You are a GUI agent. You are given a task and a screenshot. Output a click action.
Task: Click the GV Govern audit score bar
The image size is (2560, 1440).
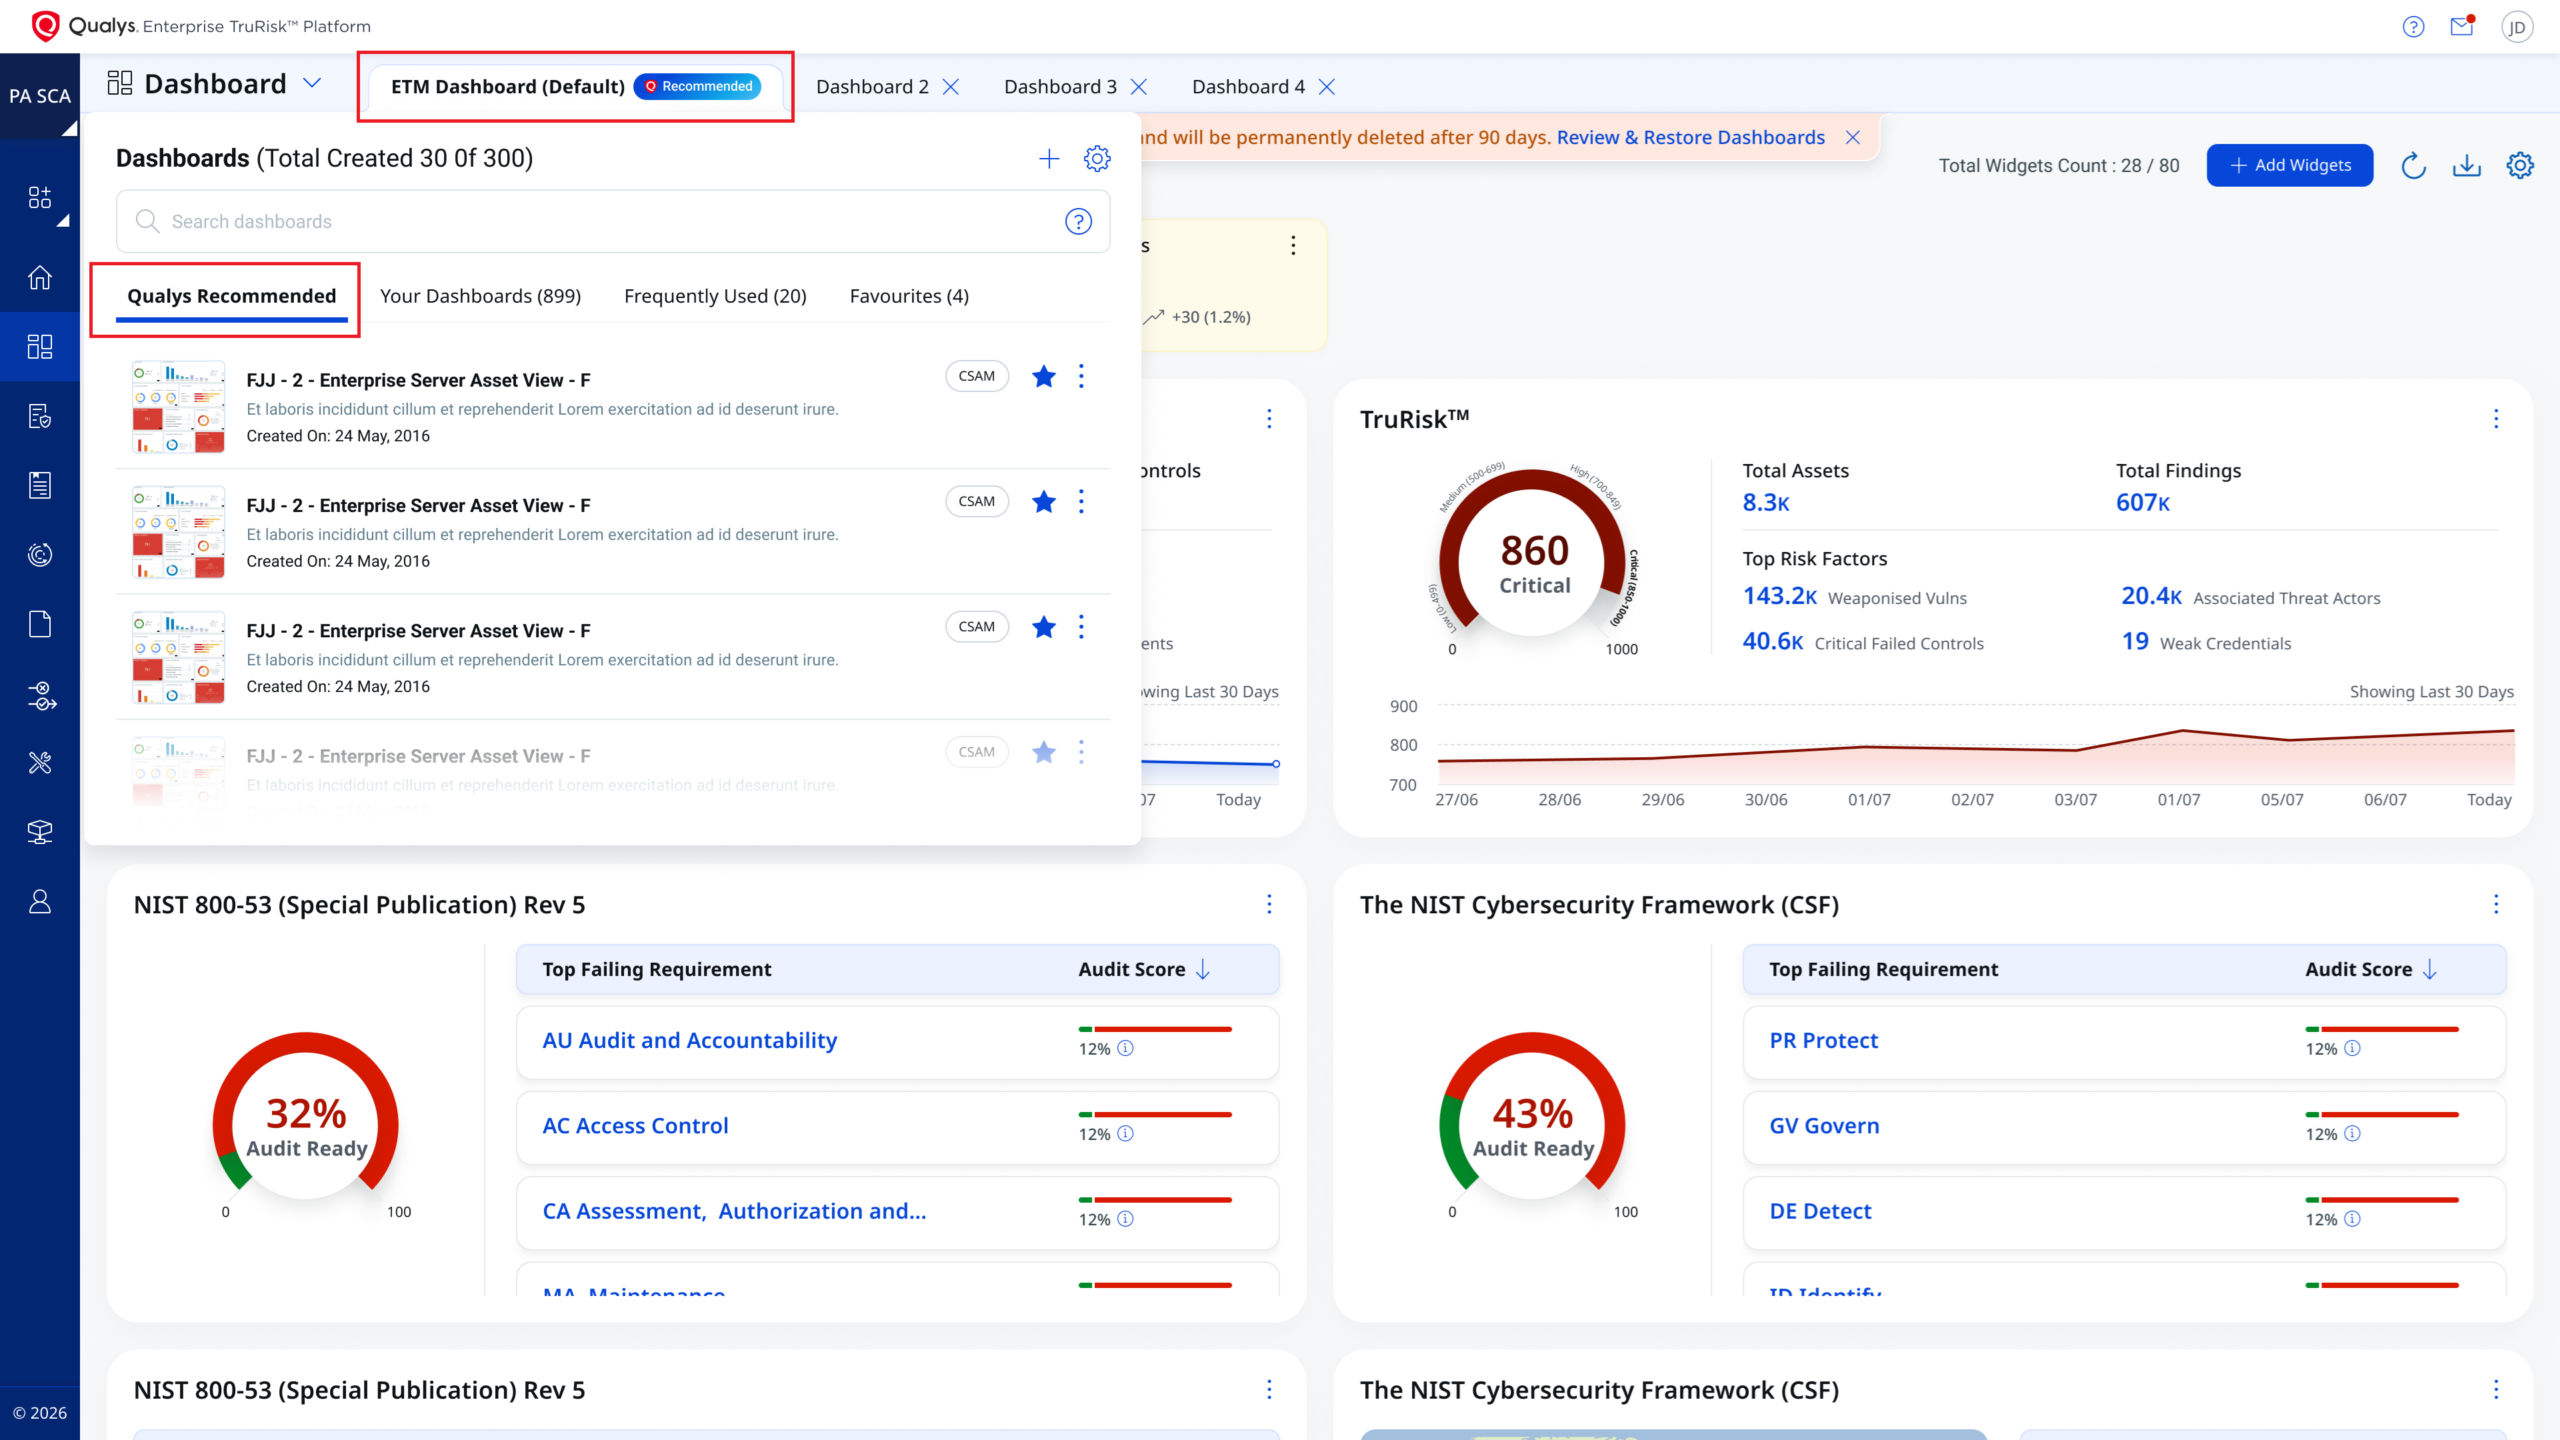click(2382, 1114)
